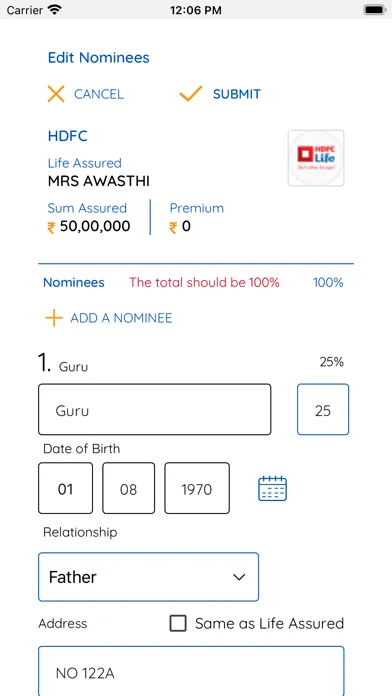This screenshot has width=392, height=696.
Task: Tap the birth year field 1970
Action: coord(197,488)
